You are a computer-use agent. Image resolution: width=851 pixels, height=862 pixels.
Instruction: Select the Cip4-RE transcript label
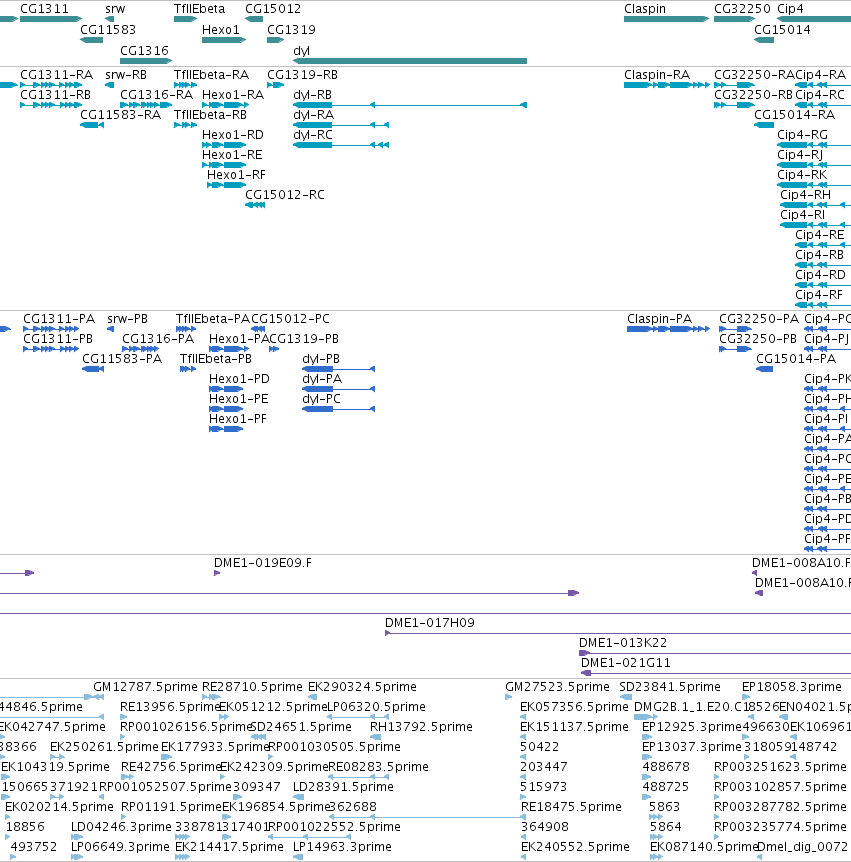[x=820, y=235]
